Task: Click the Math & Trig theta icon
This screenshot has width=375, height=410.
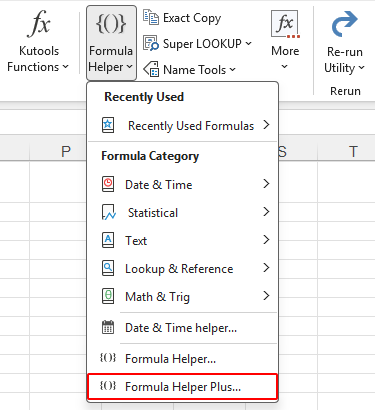Action: (108, 296)
